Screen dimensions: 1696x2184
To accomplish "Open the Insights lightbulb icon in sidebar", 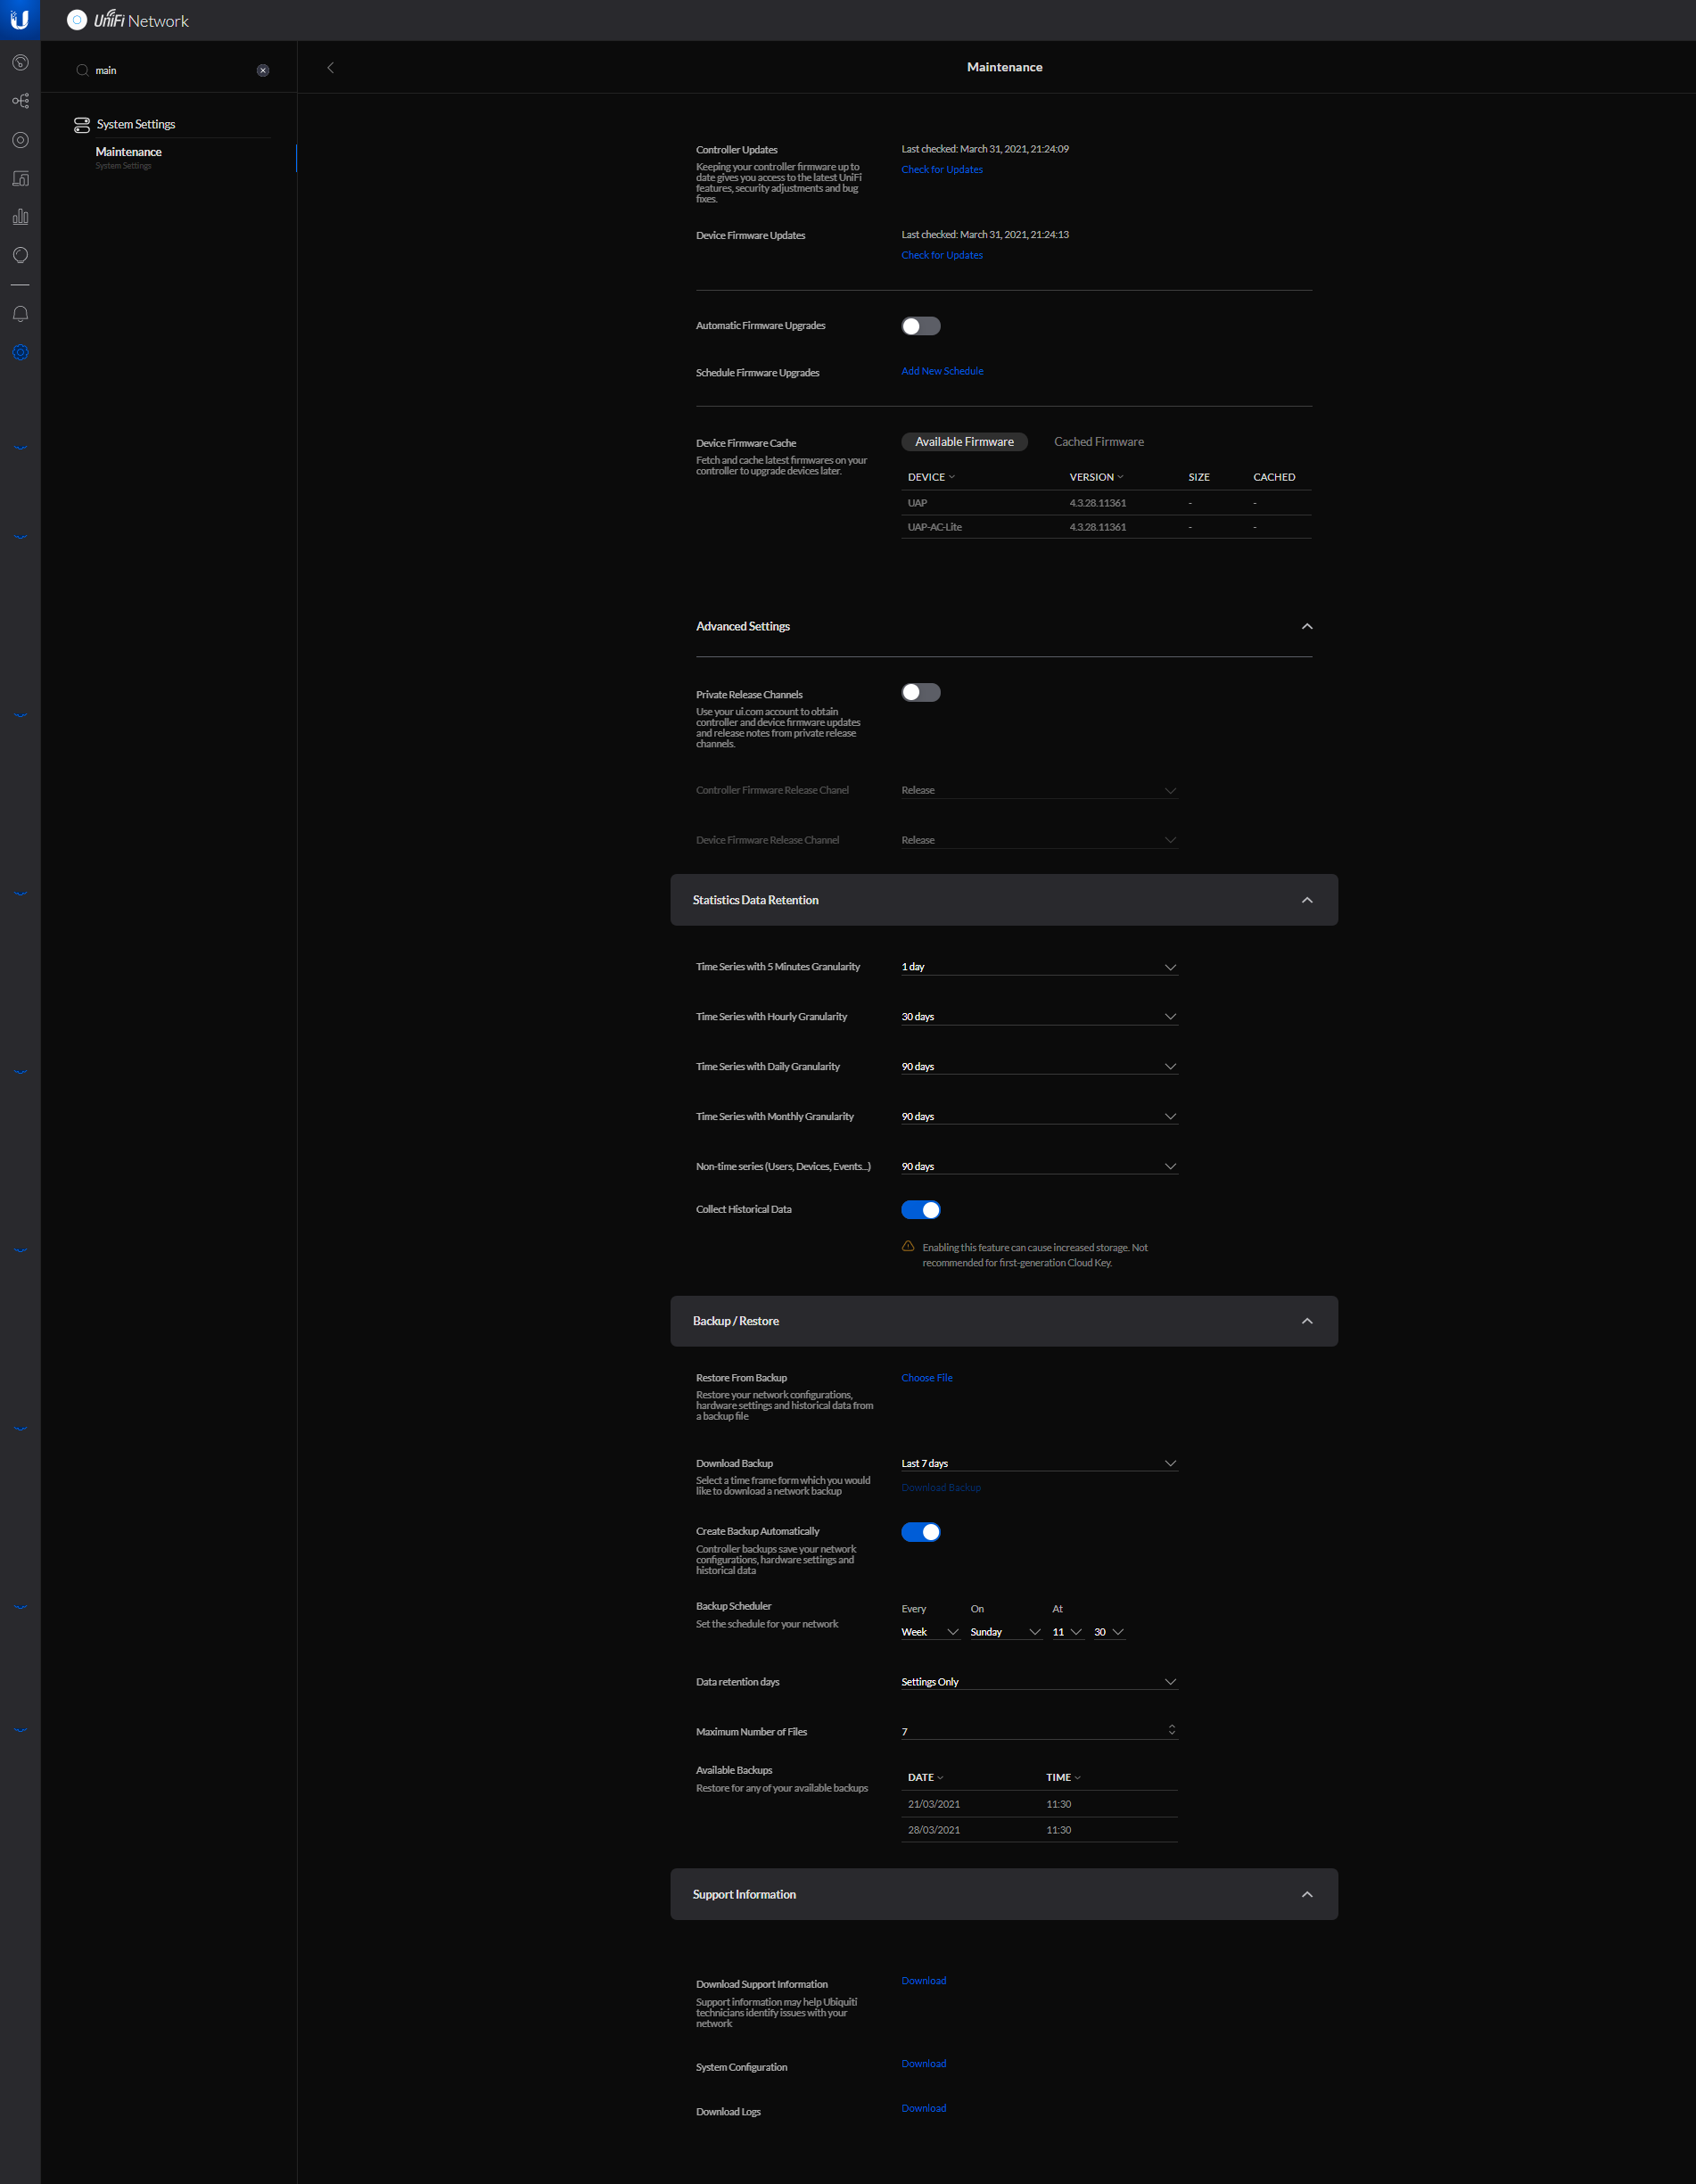I will tap(20, 256).
